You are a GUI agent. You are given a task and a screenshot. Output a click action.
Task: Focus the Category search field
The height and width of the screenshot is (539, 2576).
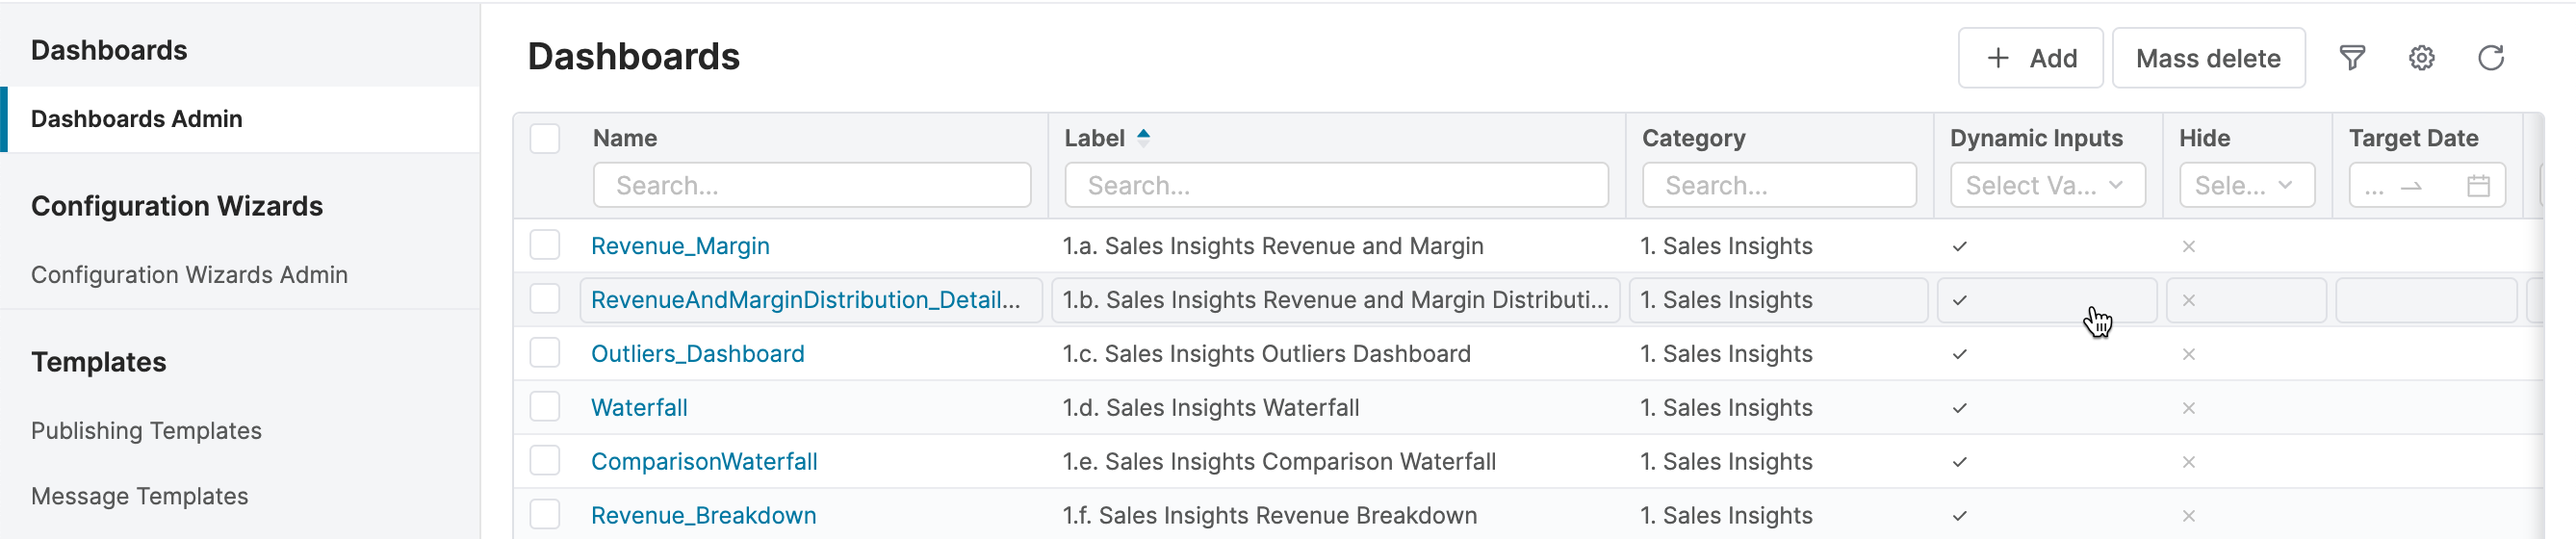tap(1778, 186)
